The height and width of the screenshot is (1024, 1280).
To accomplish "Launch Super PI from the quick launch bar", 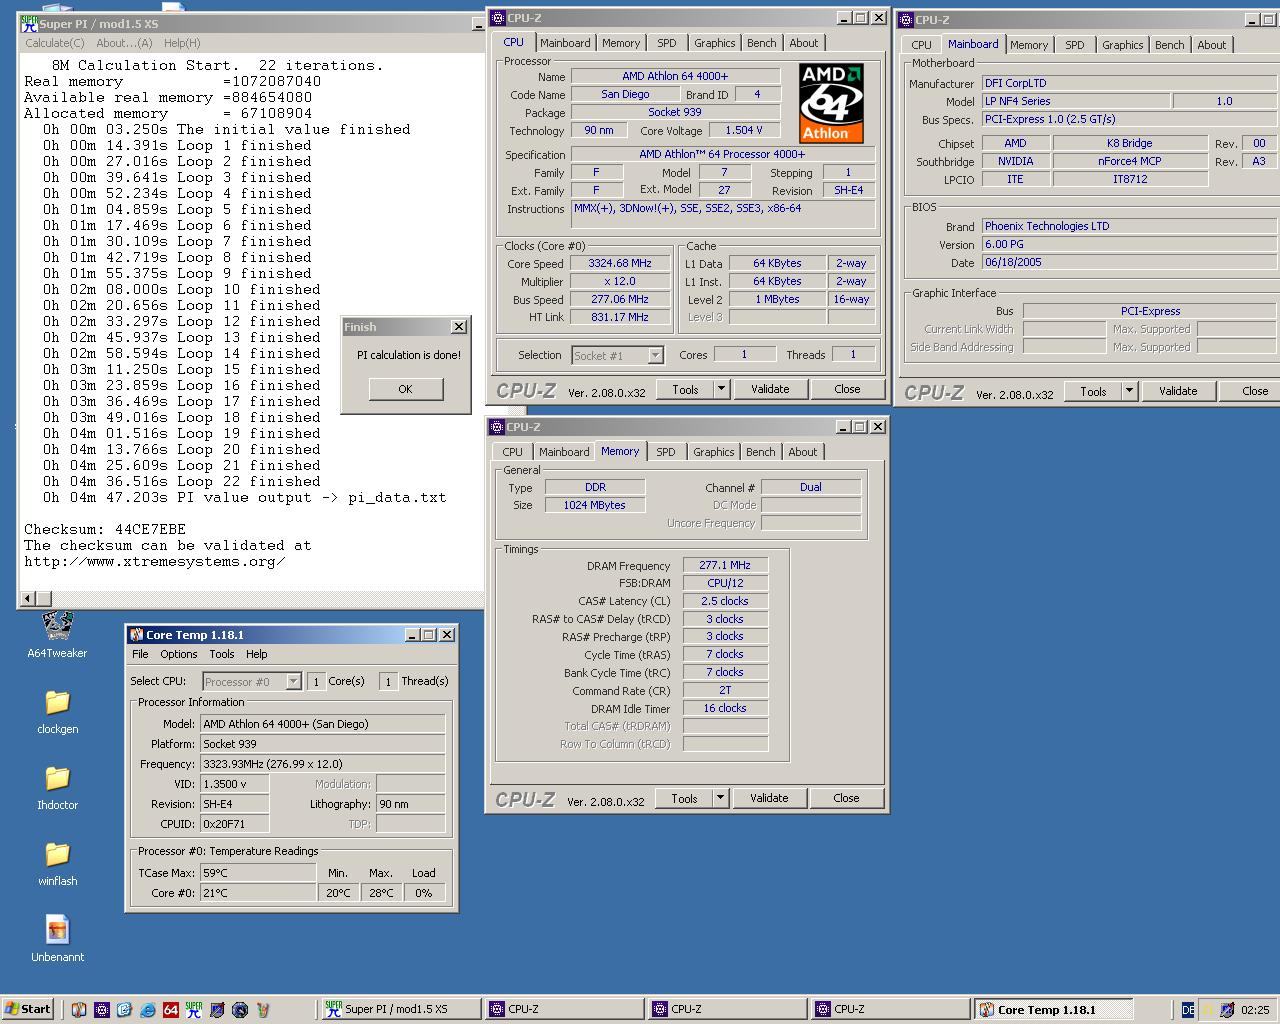I will [193, 1010].
